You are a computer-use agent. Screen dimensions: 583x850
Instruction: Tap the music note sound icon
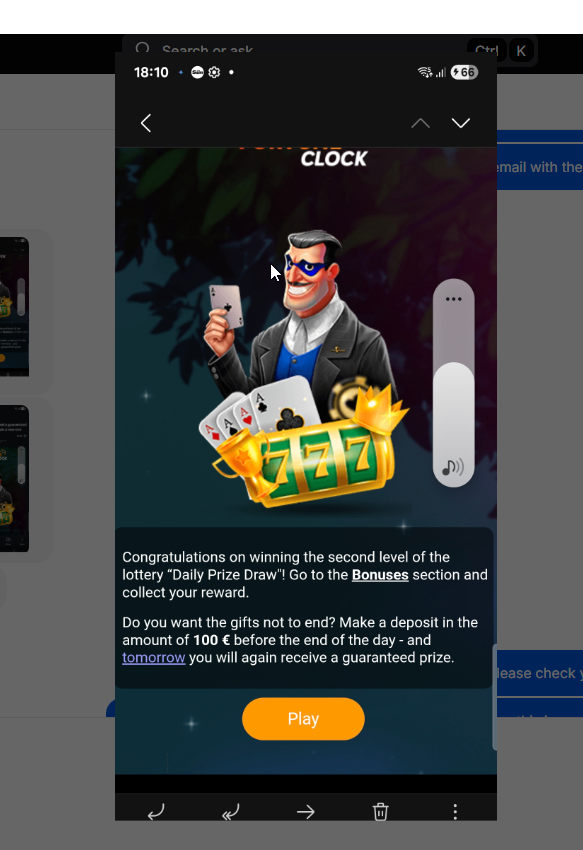point(453,467)
